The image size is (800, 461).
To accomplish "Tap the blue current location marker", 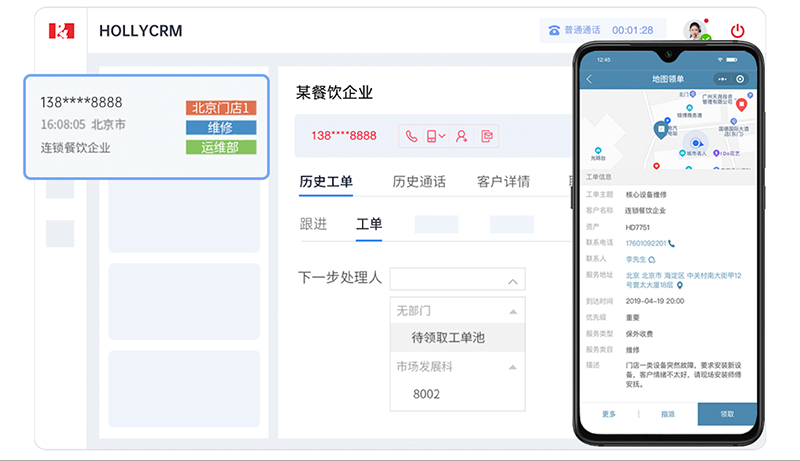I will pos(695,143).
